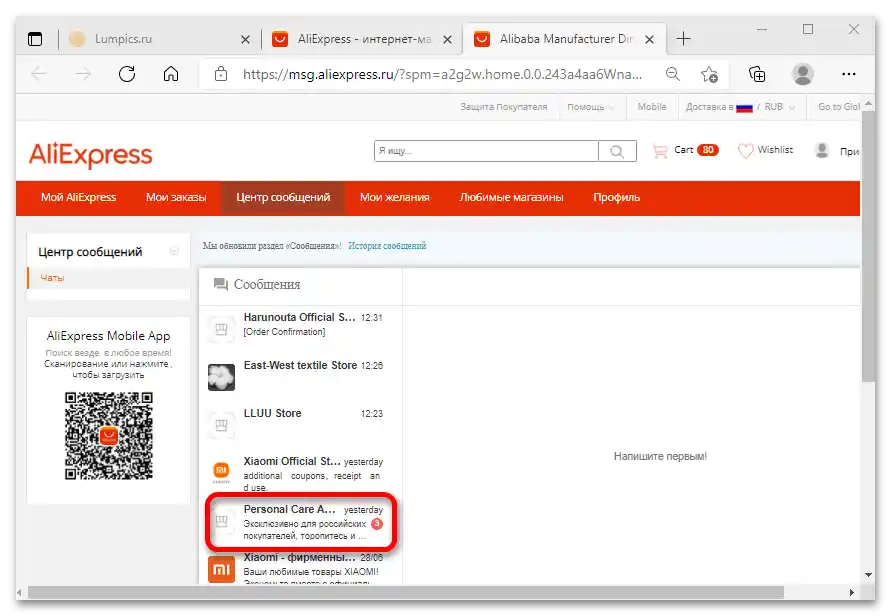This screenshot has height=616, width=891.
Task: Click the horizontal page scrollbar
Action: point(406,592)
